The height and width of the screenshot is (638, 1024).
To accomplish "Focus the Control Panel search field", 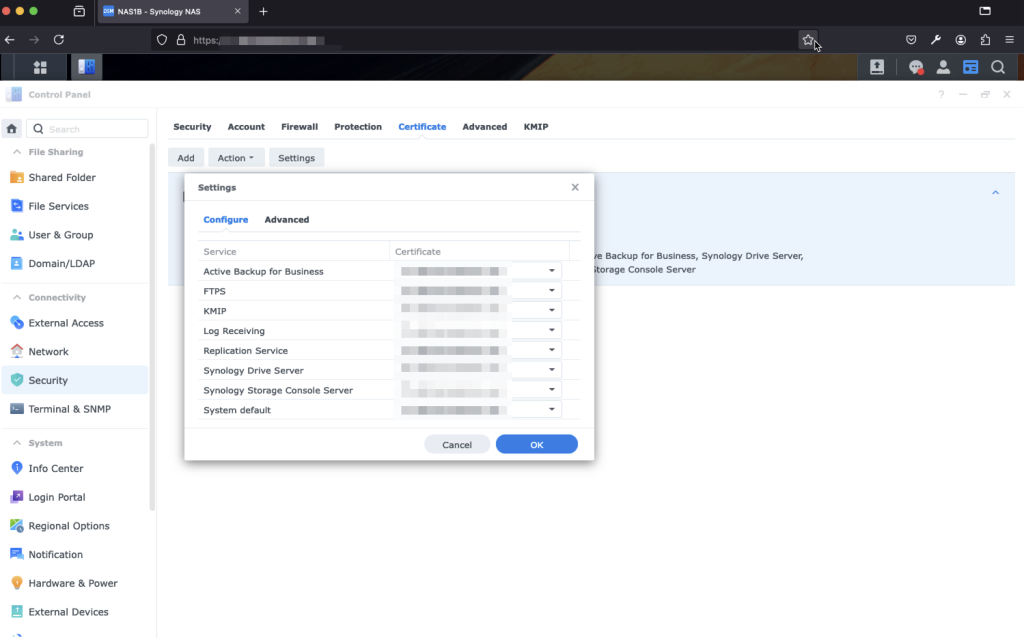I will point(88,129).
